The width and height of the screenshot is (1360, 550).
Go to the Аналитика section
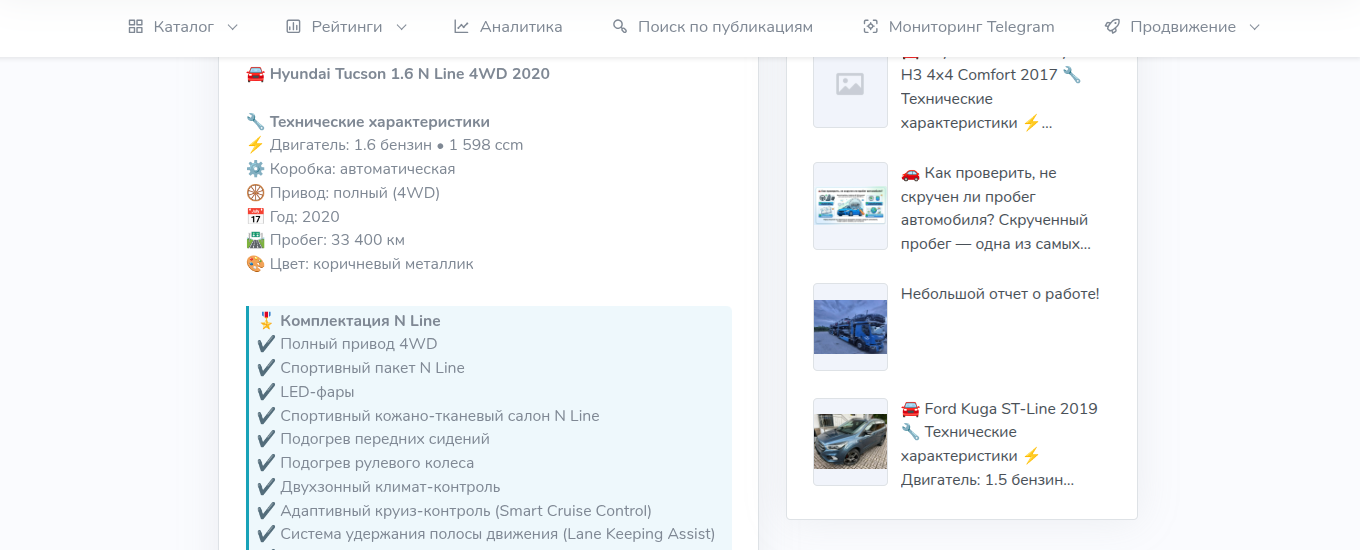point(508,27)
